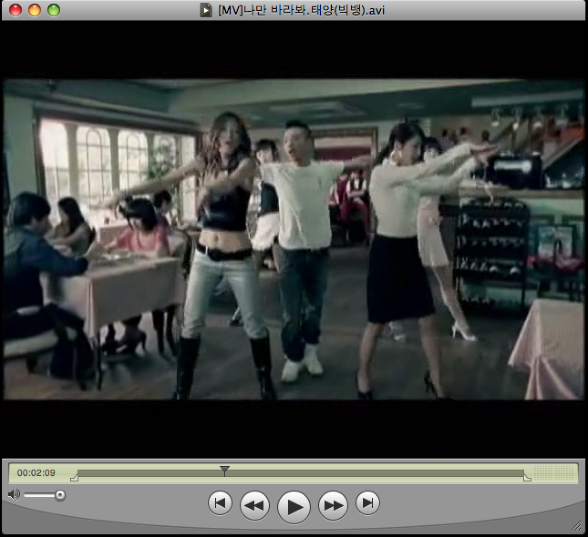Click the window title text with .avi filename
This screenshot has height=537, width=588.
coord(302,10)
